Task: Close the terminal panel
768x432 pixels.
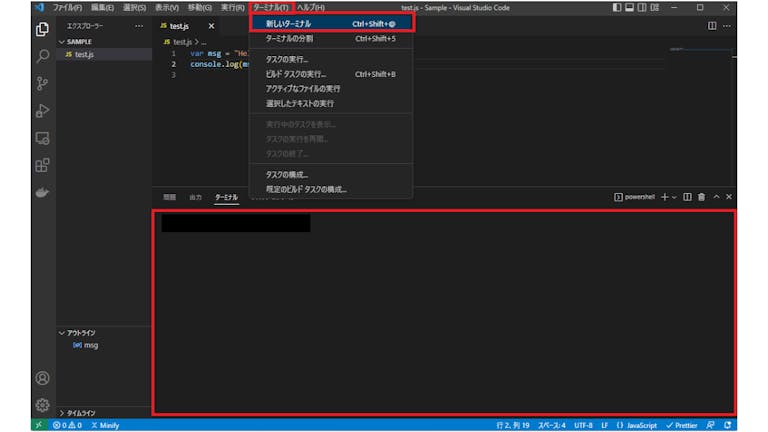Action: [729, 197]
